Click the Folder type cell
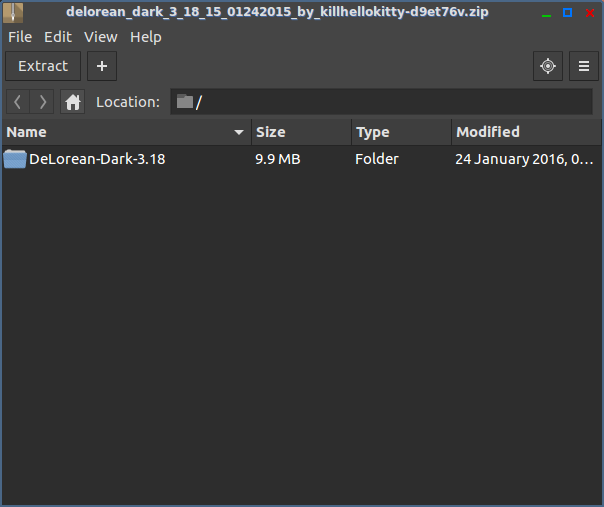 point(377,159)
